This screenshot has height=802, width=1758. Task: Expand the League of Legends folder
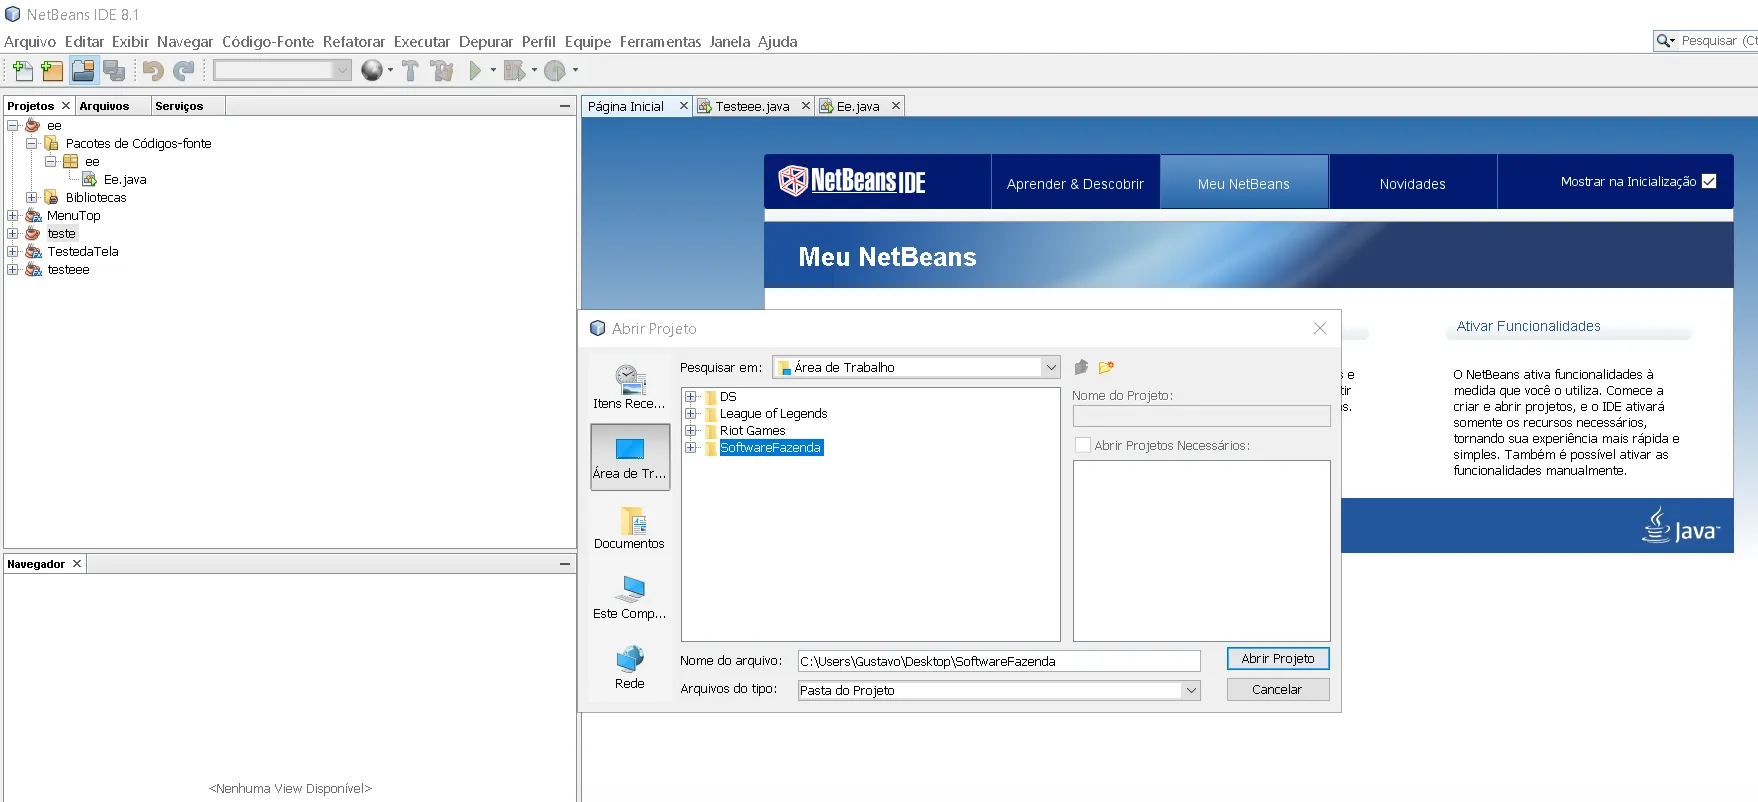690,414
